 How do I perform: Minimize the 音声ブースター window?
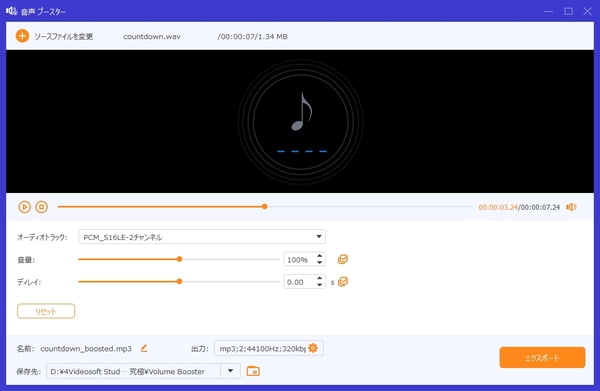tap(549, 11)
